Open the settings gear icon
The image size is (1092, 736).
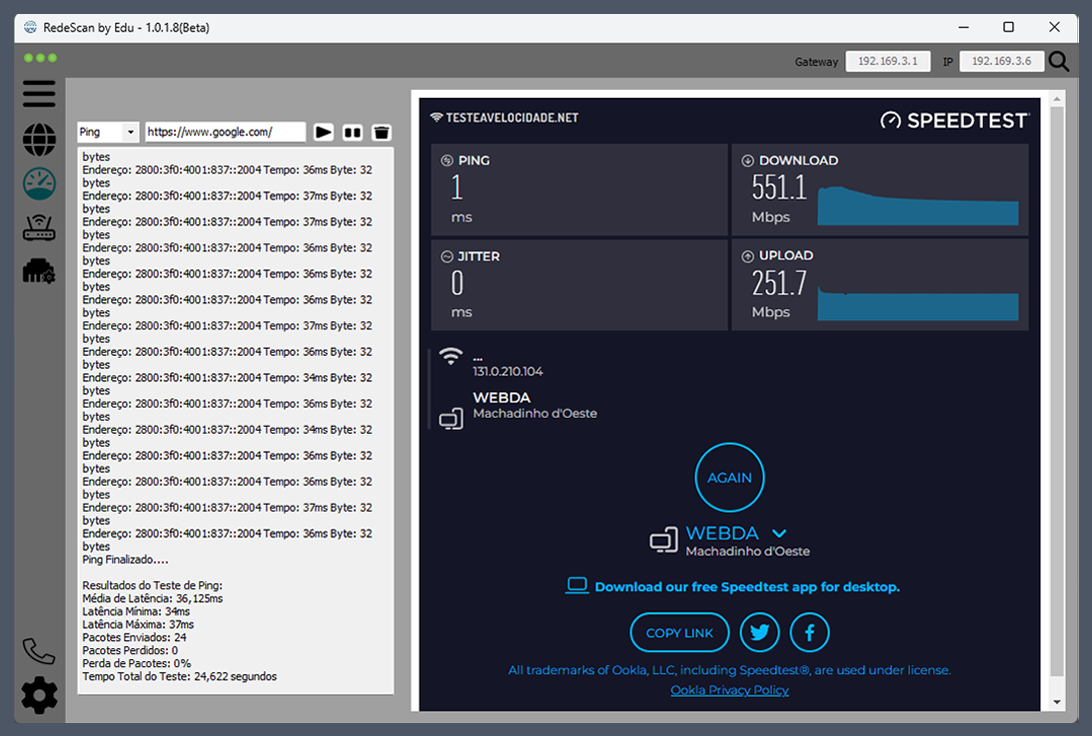[39, 695]
